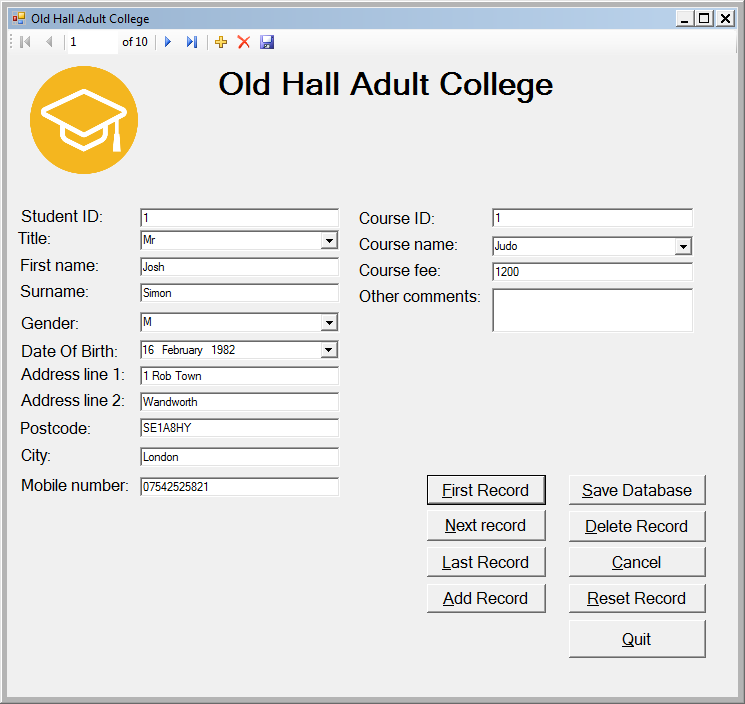This screenshot has width=745, height=704.
Task: Click the Add Record button
Action: (x=486, y=598)
